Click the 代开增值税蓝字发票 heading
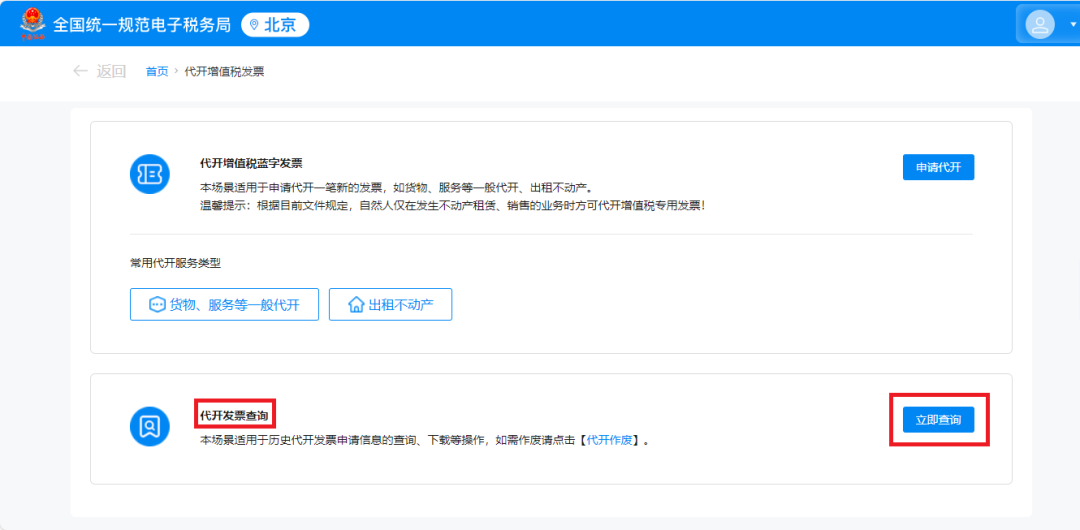 point(251,163)
